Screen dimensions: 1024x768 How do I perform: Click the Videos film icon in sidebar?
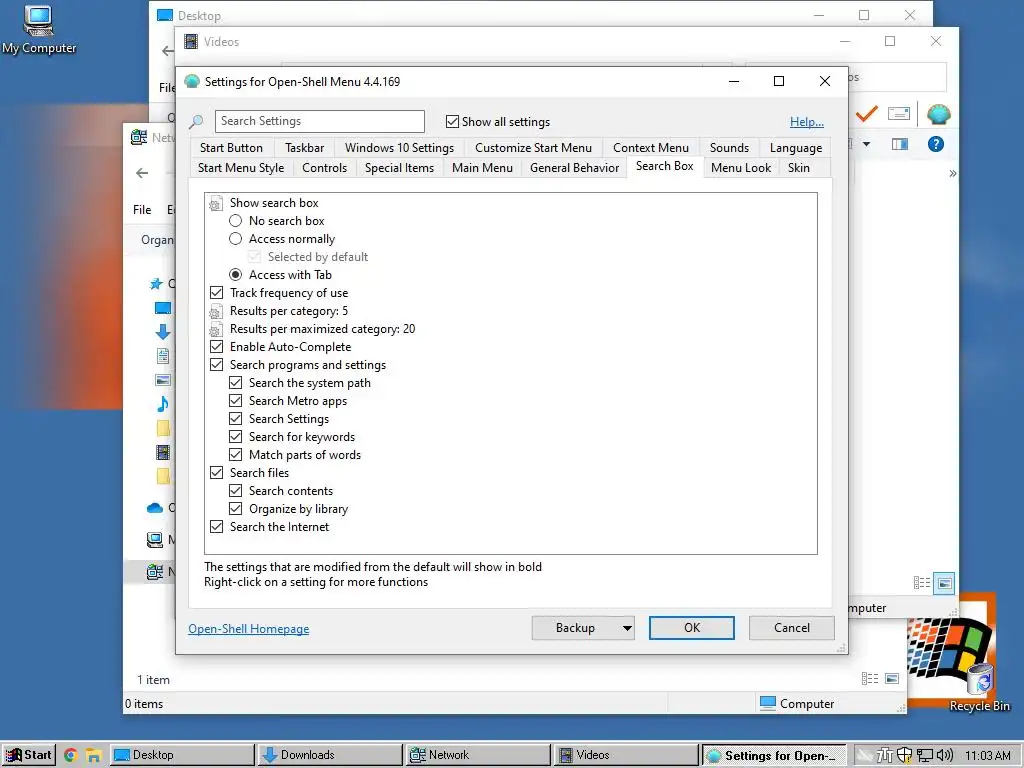point(163,452)
